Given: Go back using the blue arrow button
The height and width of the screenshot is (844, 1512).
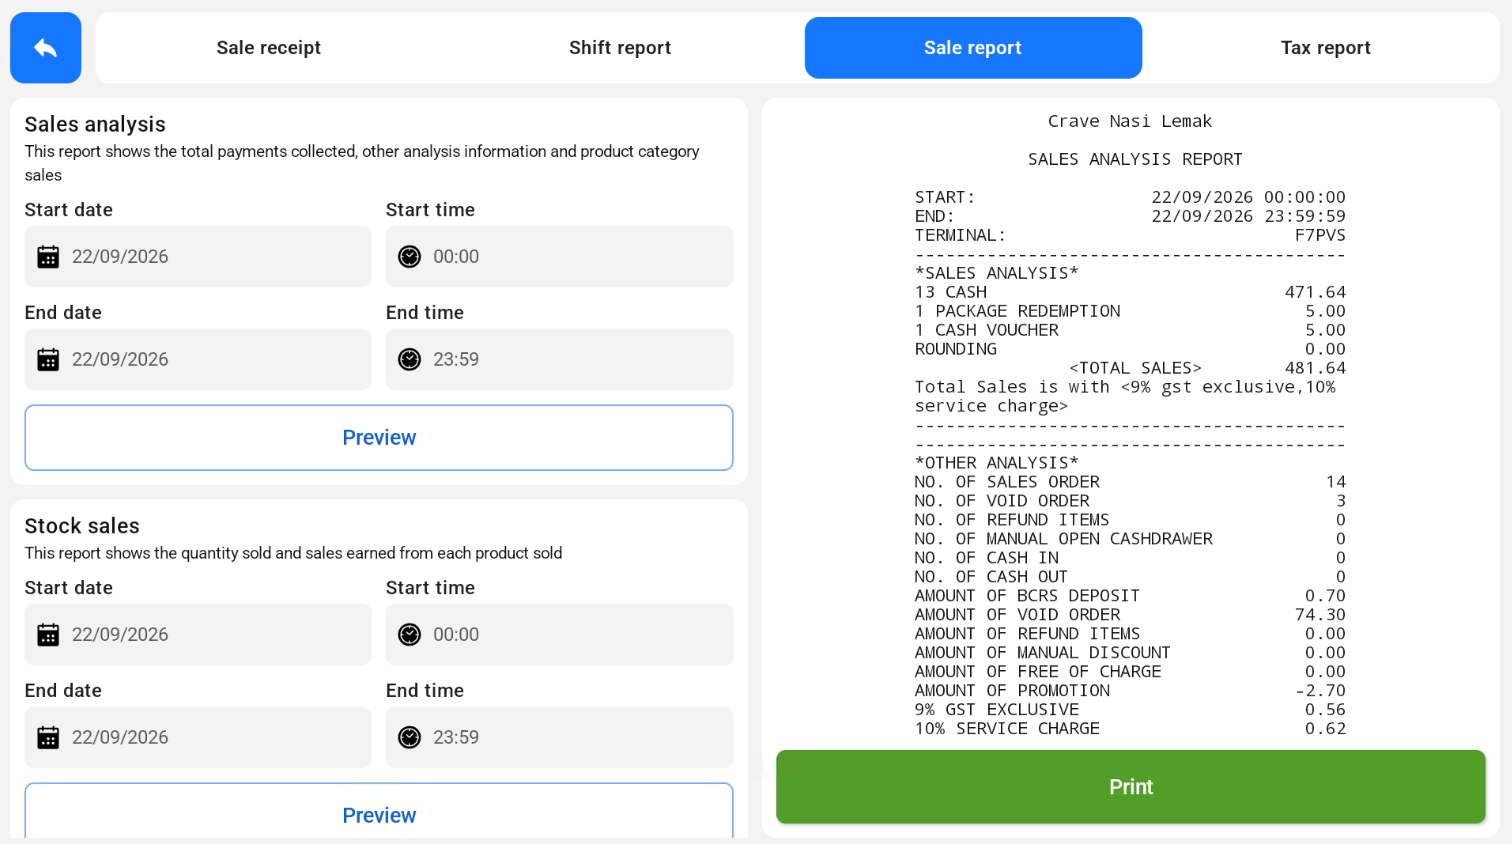Looking at the screenshot, I should [45, 48].
